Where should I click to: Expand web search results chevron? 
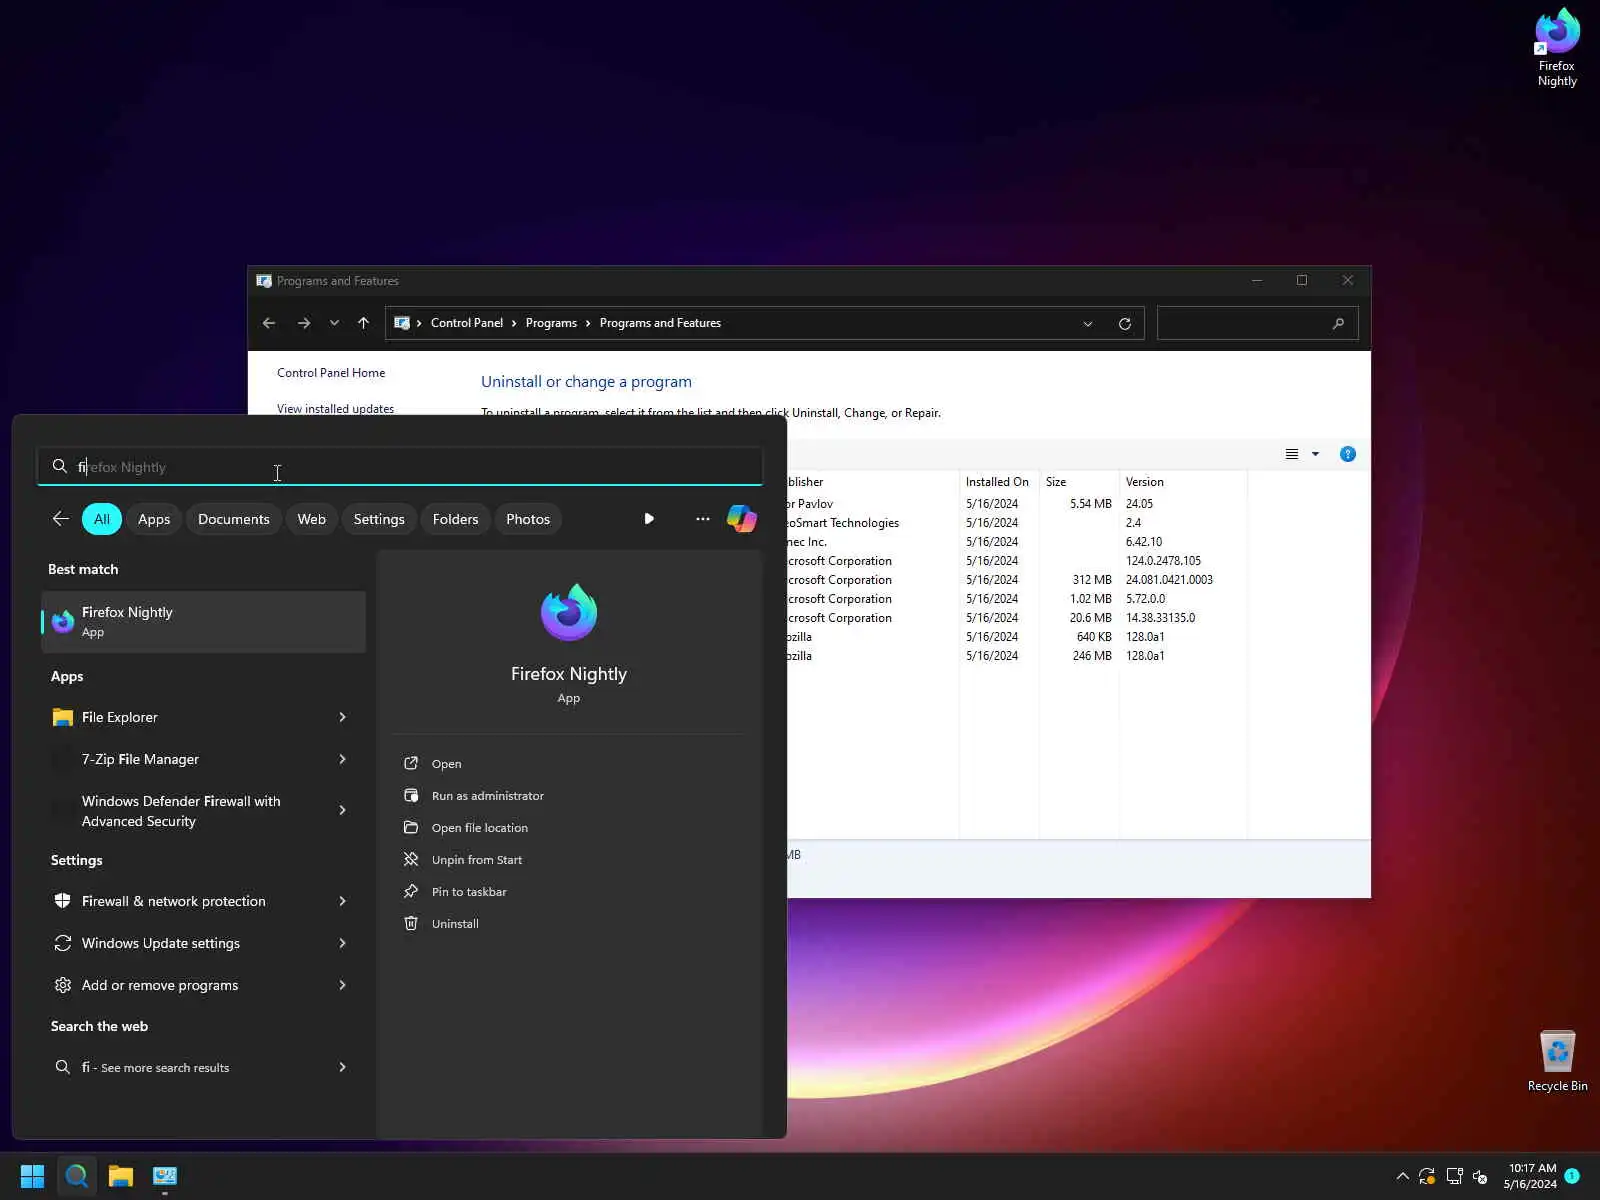pyautogui.click(x=342, y=1067)
